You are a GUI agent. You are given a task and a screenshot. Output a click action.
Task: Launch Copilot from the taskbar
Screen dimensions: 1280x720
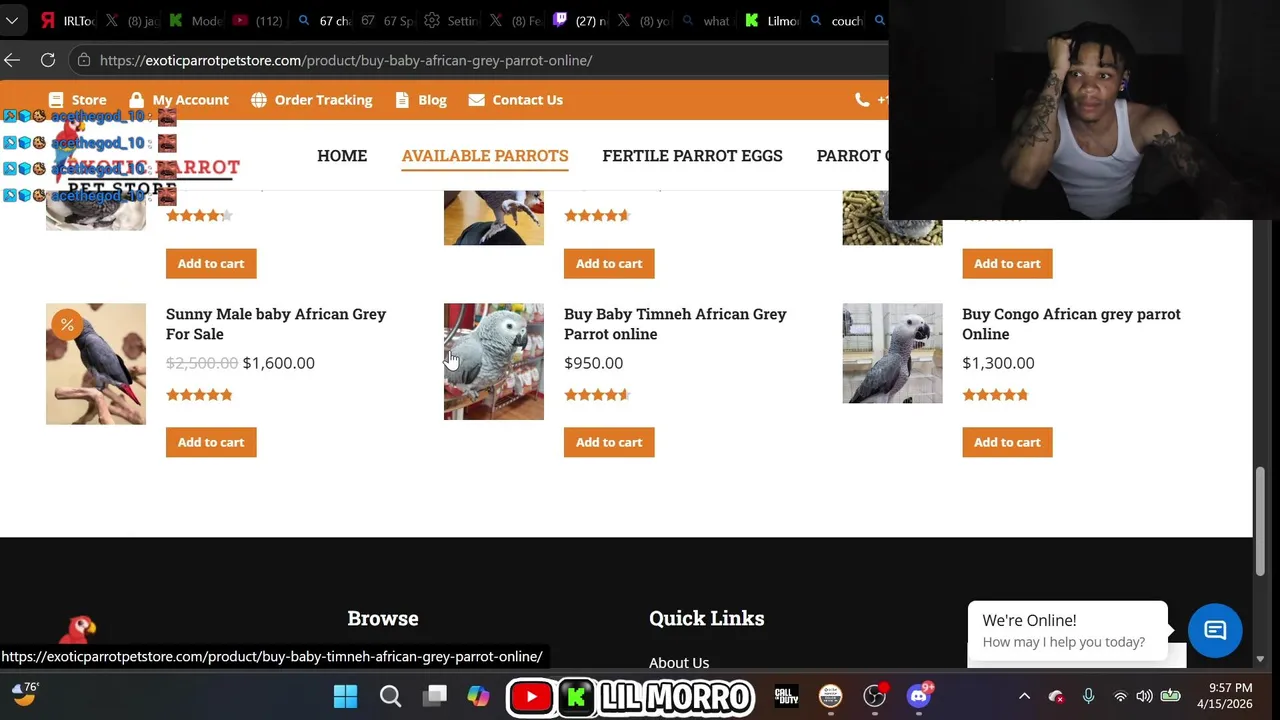479,696
